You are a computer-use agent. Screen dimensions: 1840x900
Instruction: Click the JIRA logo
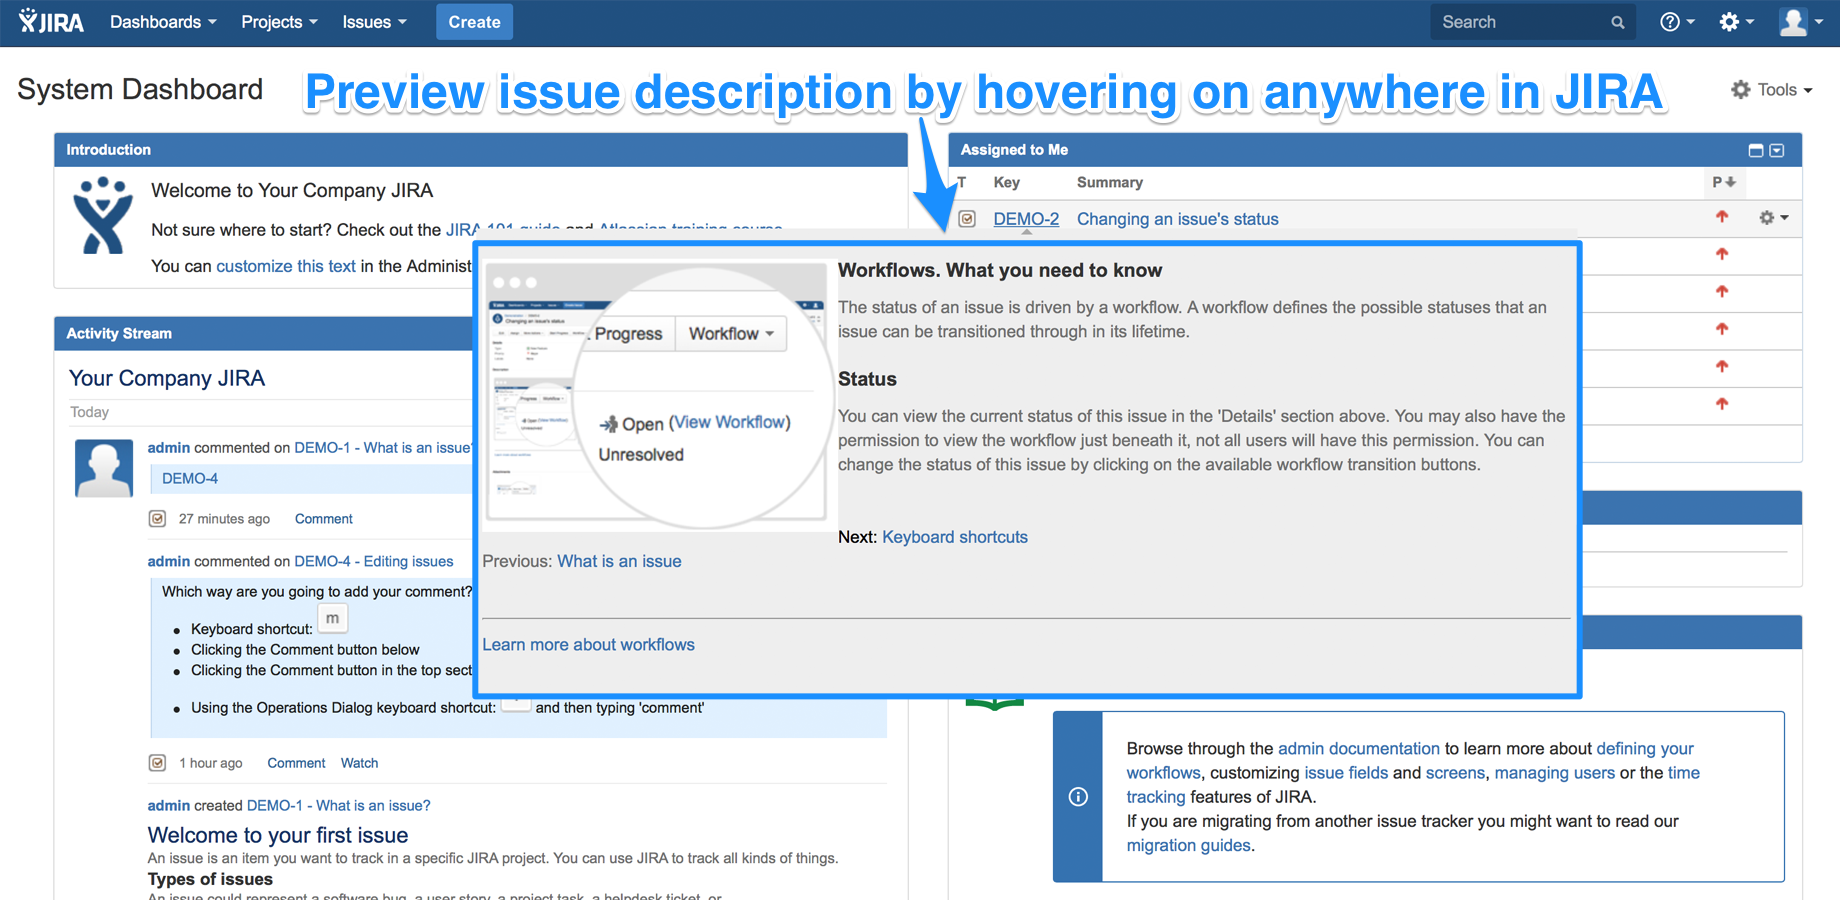pyautogui.click(x=51, y=22)
